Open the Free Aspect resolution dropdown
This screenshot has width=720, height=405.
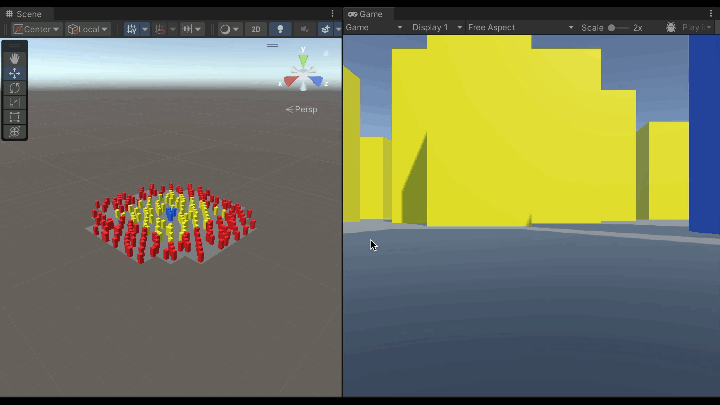[x=521, y=28]
